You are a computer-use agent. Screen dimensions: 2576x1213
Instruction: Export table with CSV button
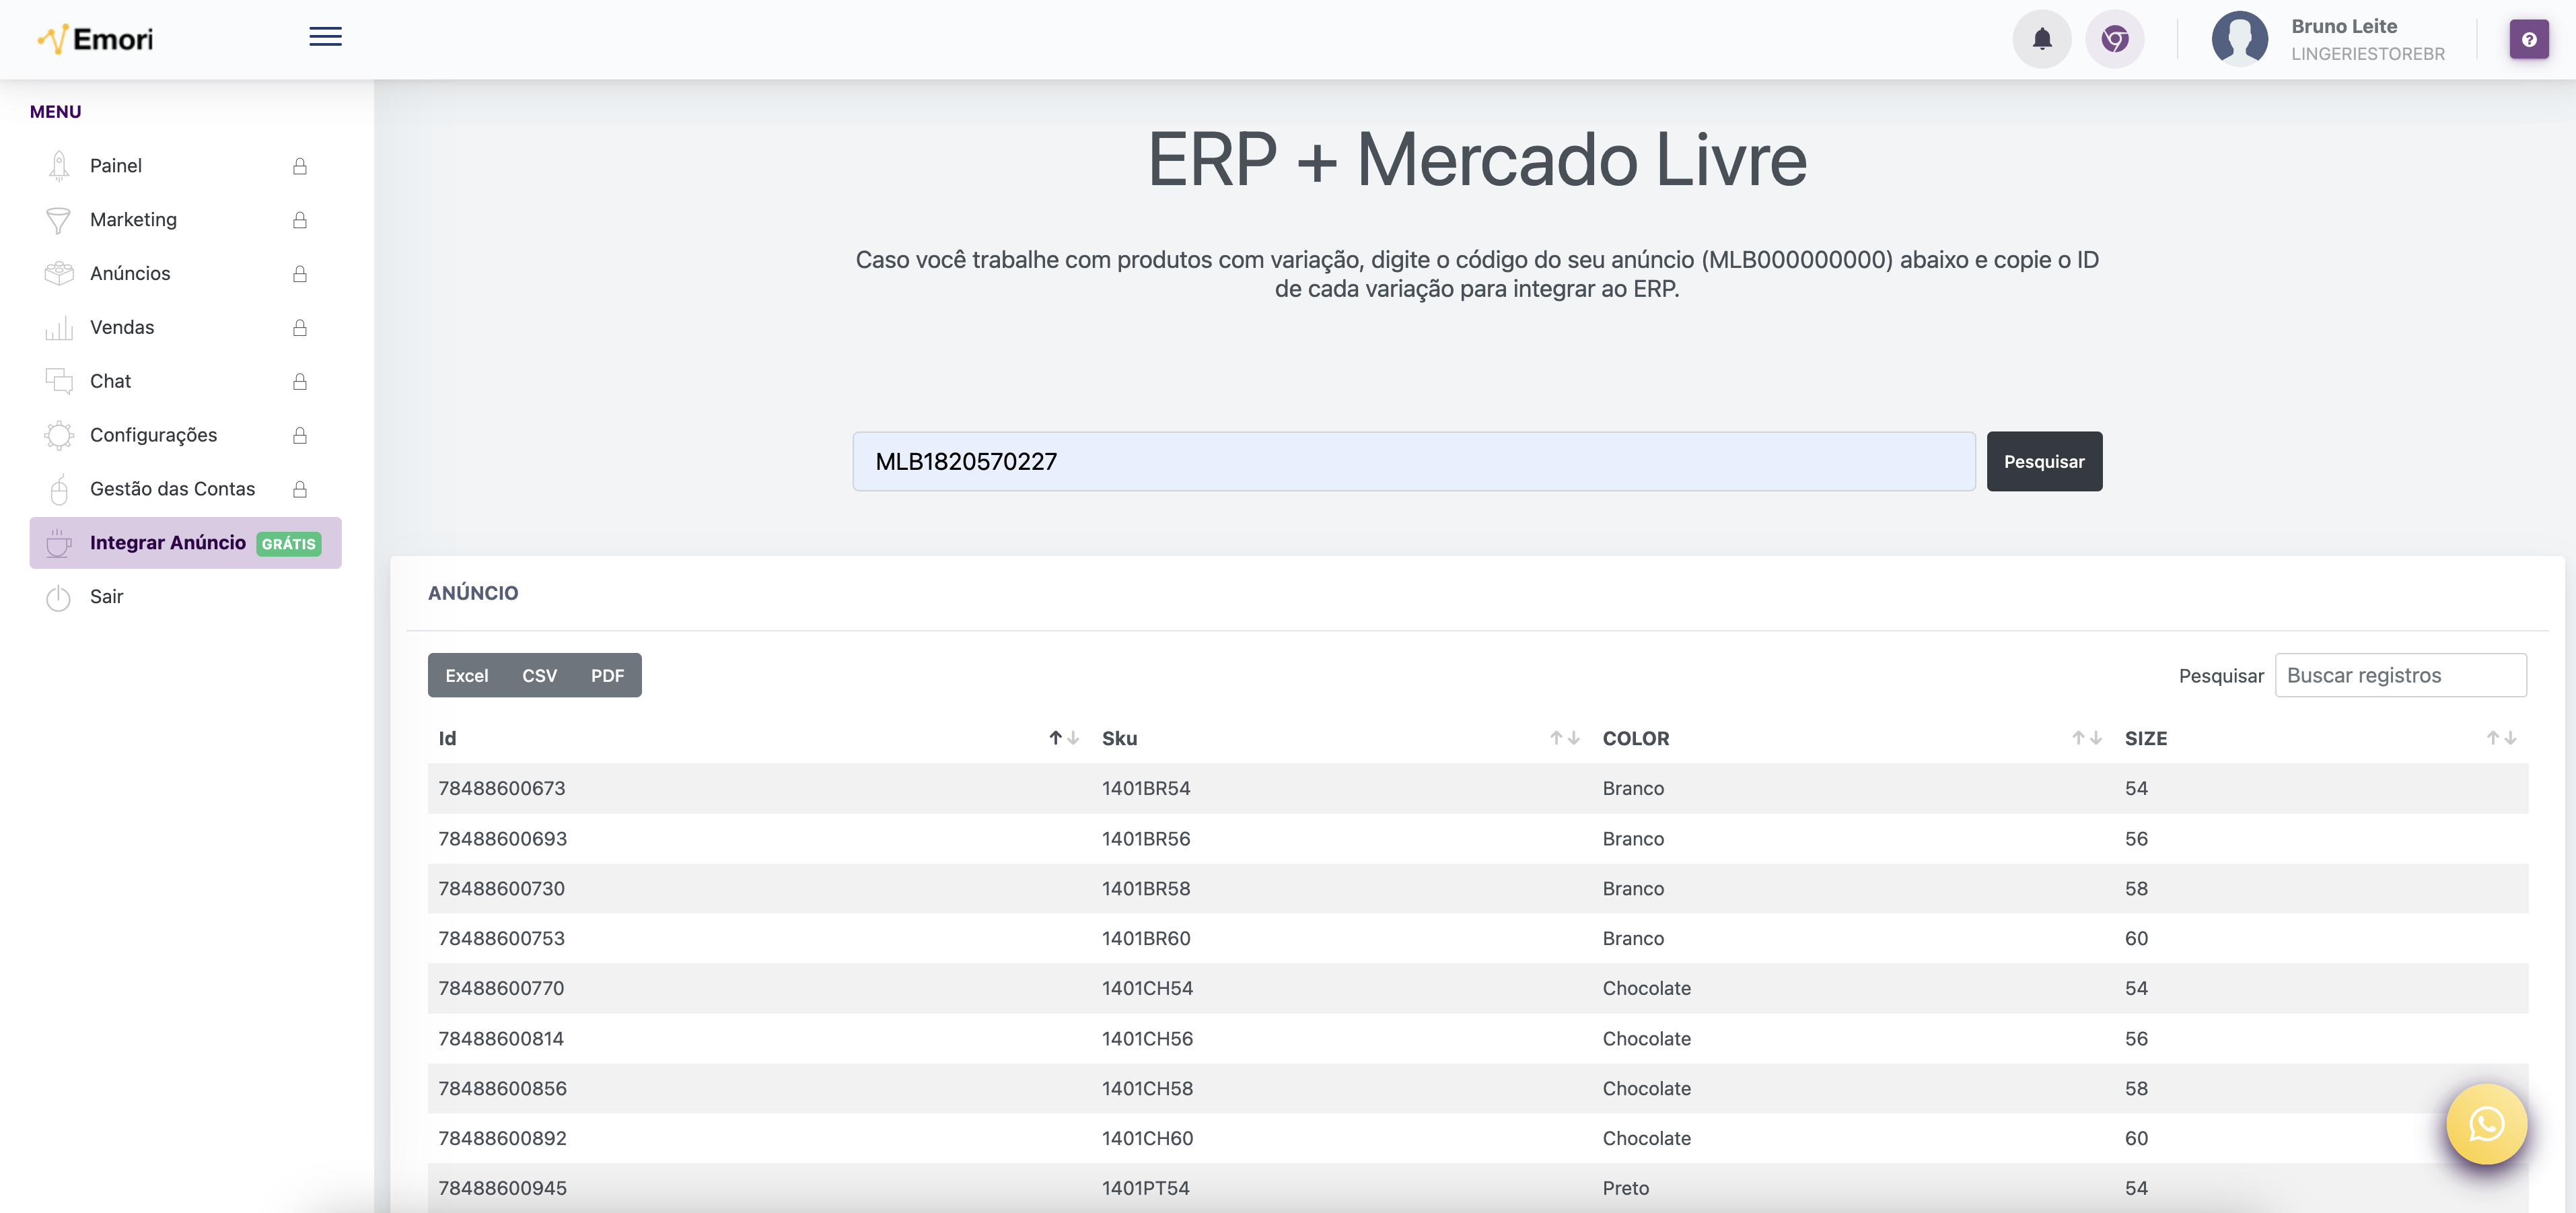point(539,676)
